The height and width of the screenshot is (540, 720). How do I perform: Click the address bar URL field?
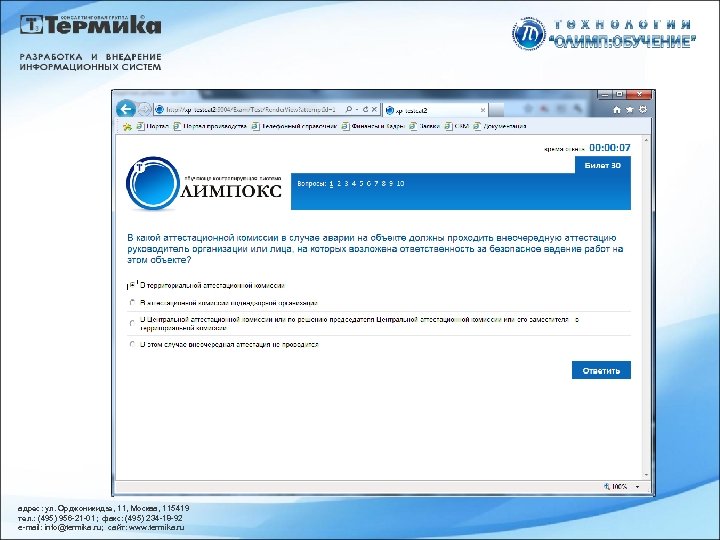[x=250, y=110]
